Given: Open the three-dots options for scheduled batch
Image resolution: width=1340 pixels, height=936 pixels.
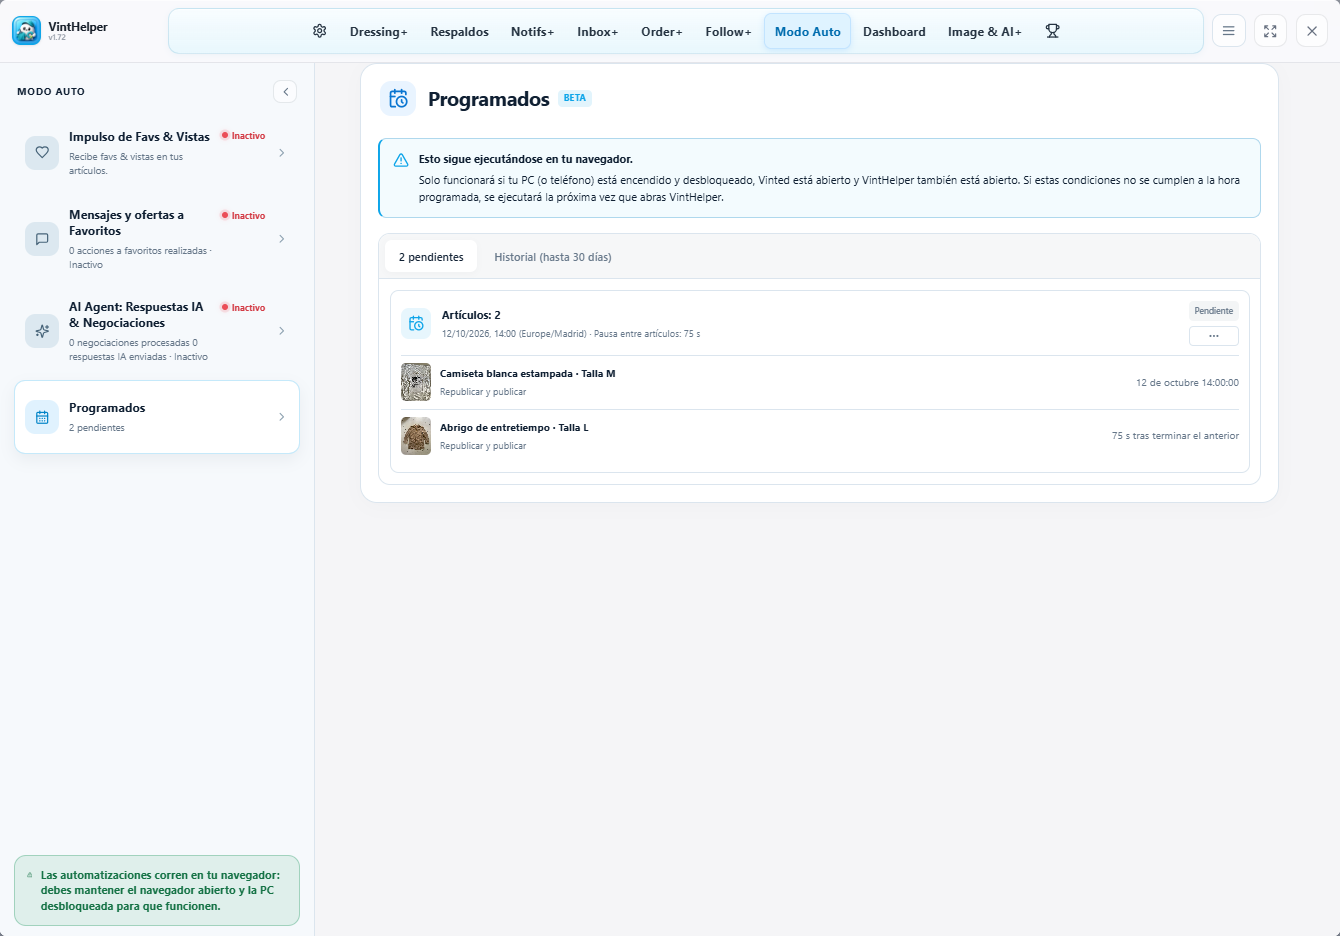Looking at the screenshot, I should [1214, 336].
